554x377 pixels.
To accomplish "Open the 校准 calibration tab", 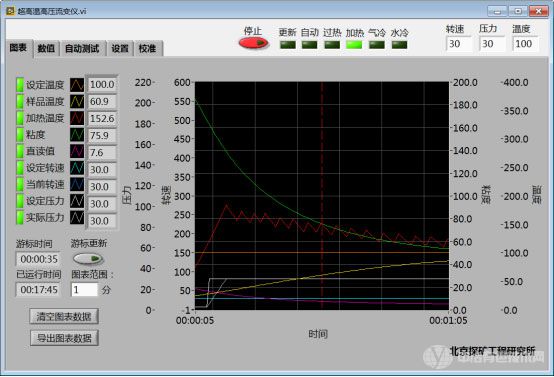I will point(148,48).
